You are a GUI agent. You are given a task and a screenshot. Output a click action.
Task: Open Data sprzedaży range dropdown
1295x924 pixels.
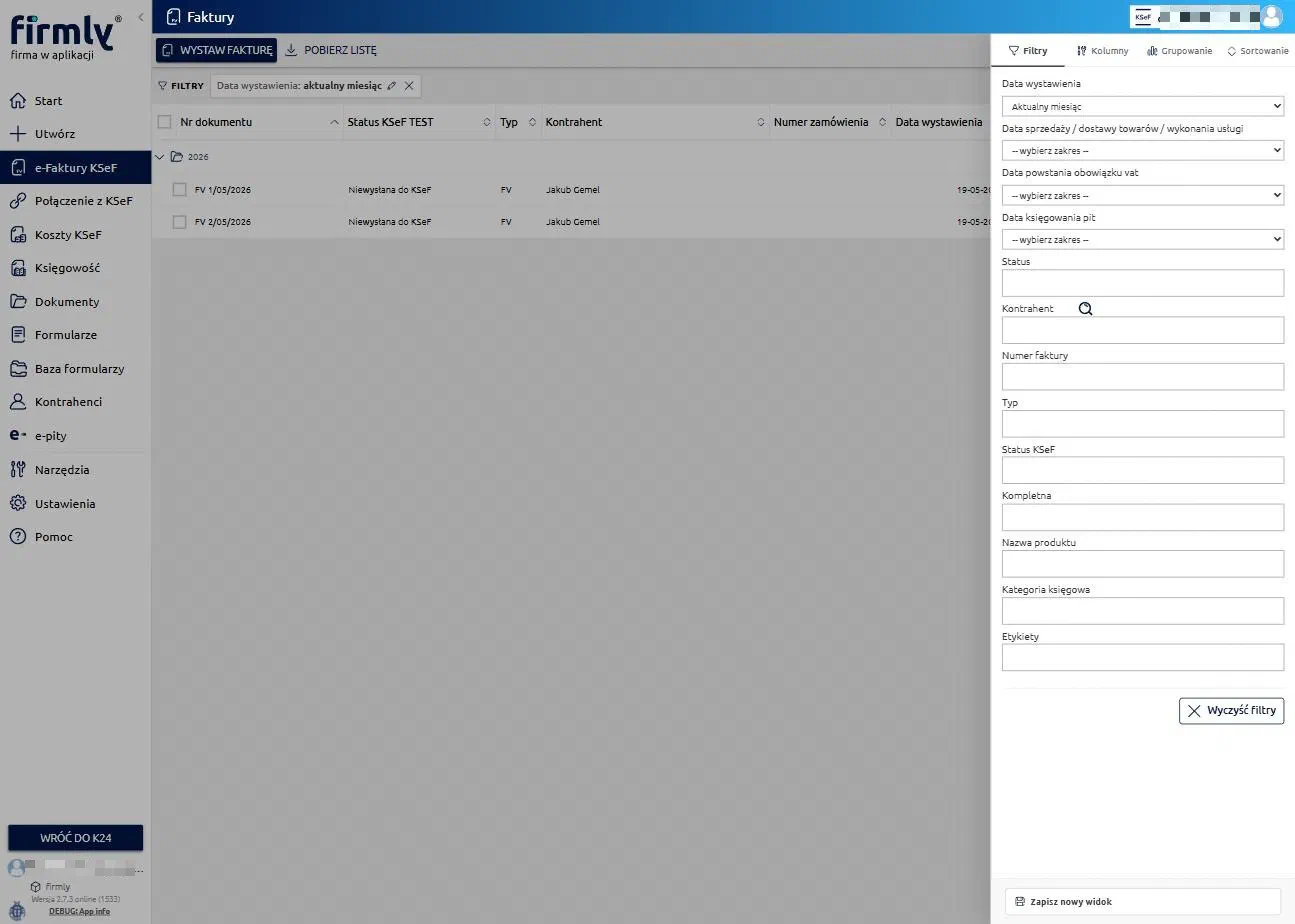click(1143, 150)
